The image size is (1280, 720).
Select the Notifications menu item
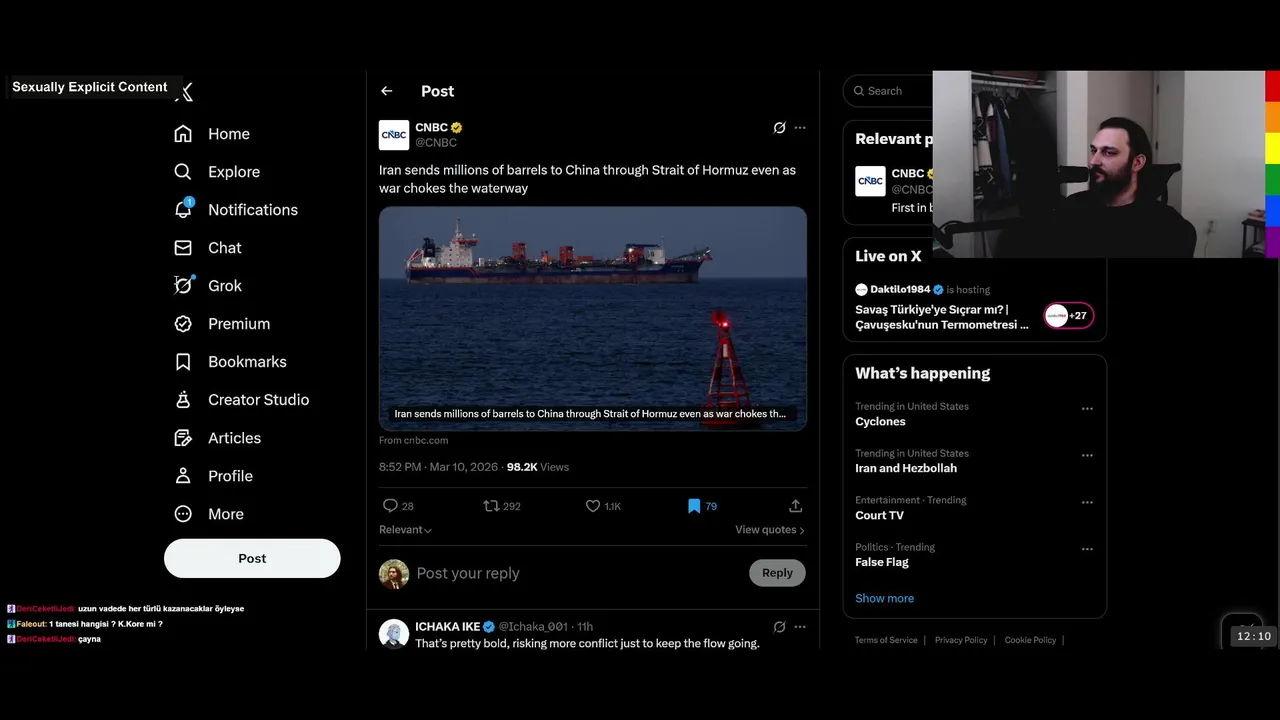[x=253, y=210]
